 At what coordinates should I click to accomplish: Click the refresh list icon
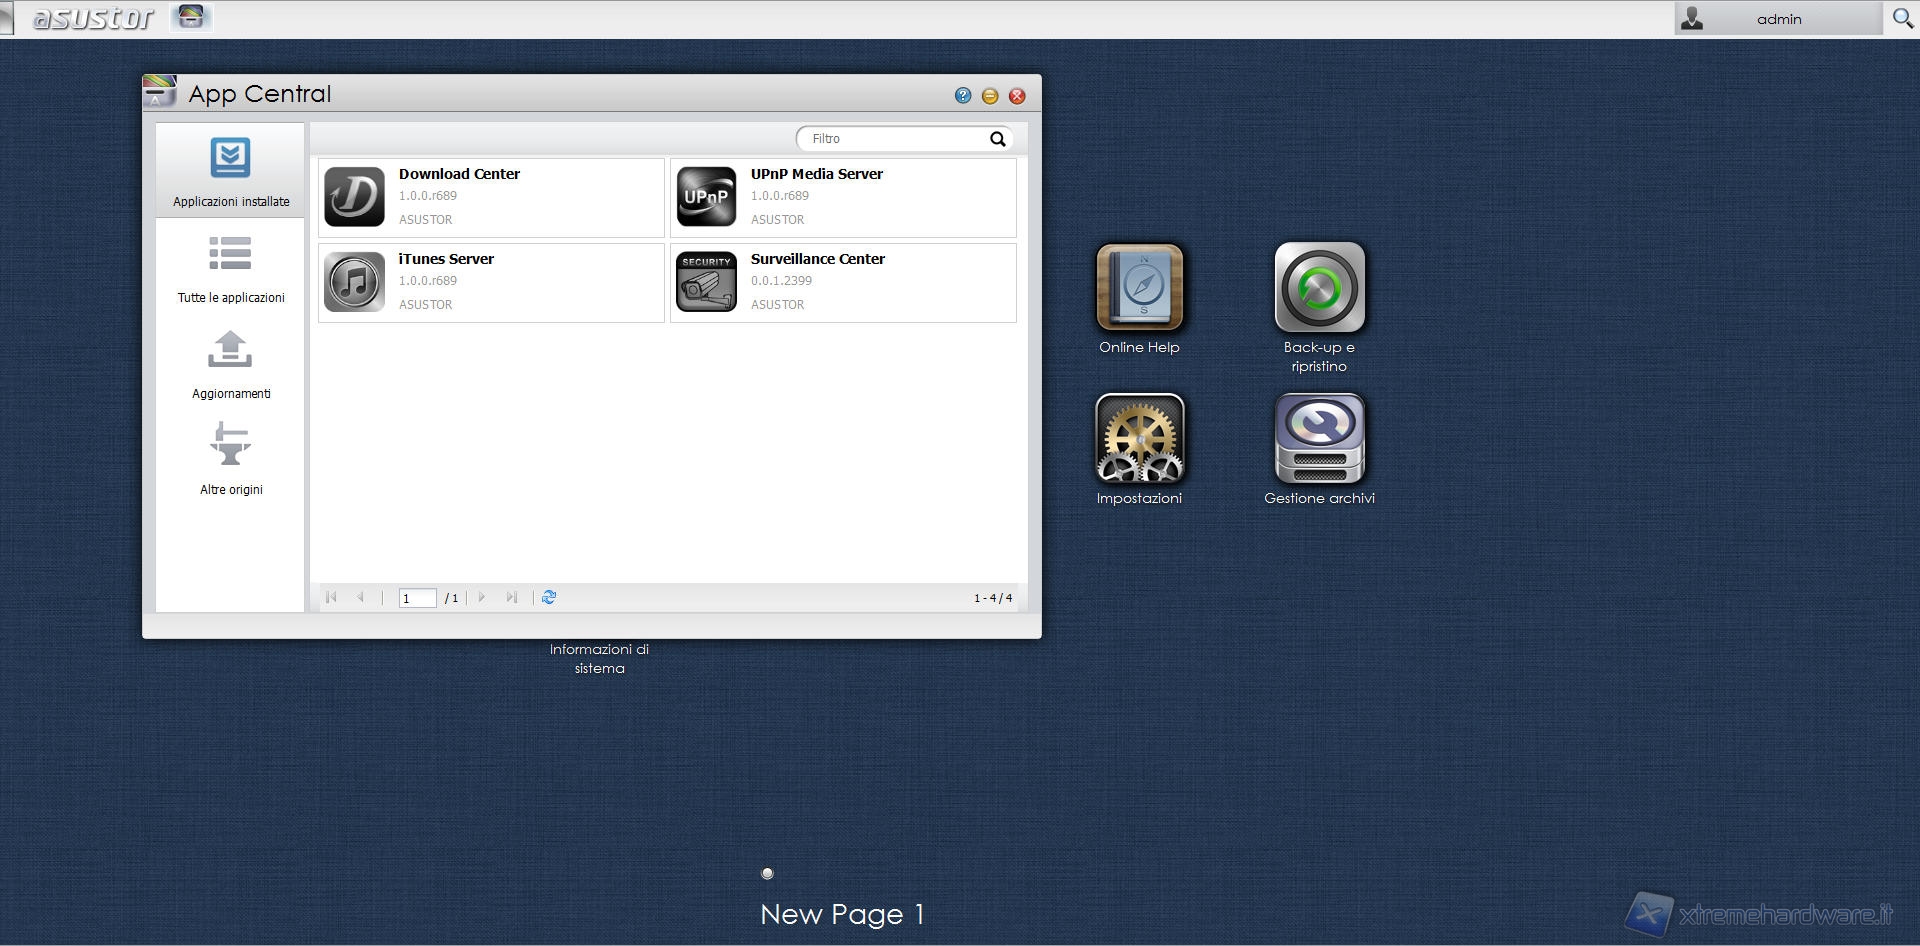click(x=549, y=597)
